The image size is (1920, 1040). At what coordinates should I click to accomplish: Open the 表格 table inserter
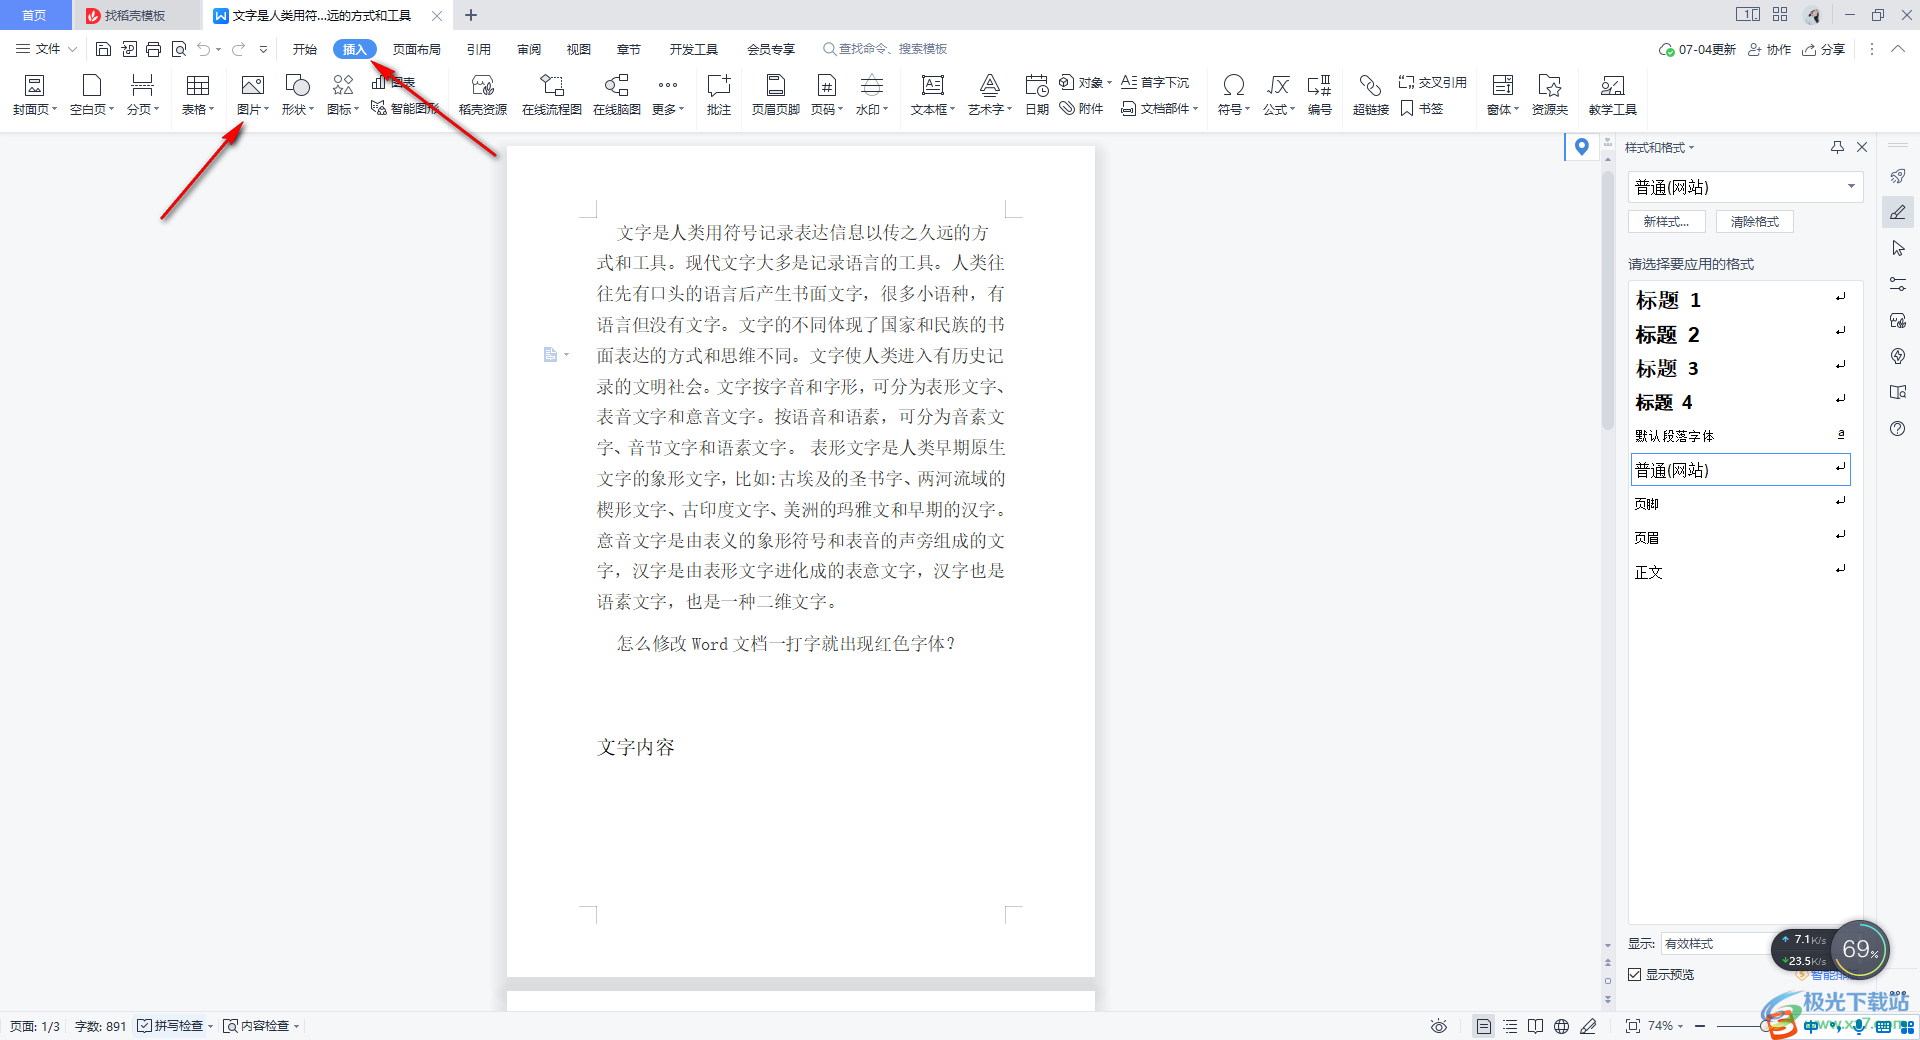tap(197, 96)
